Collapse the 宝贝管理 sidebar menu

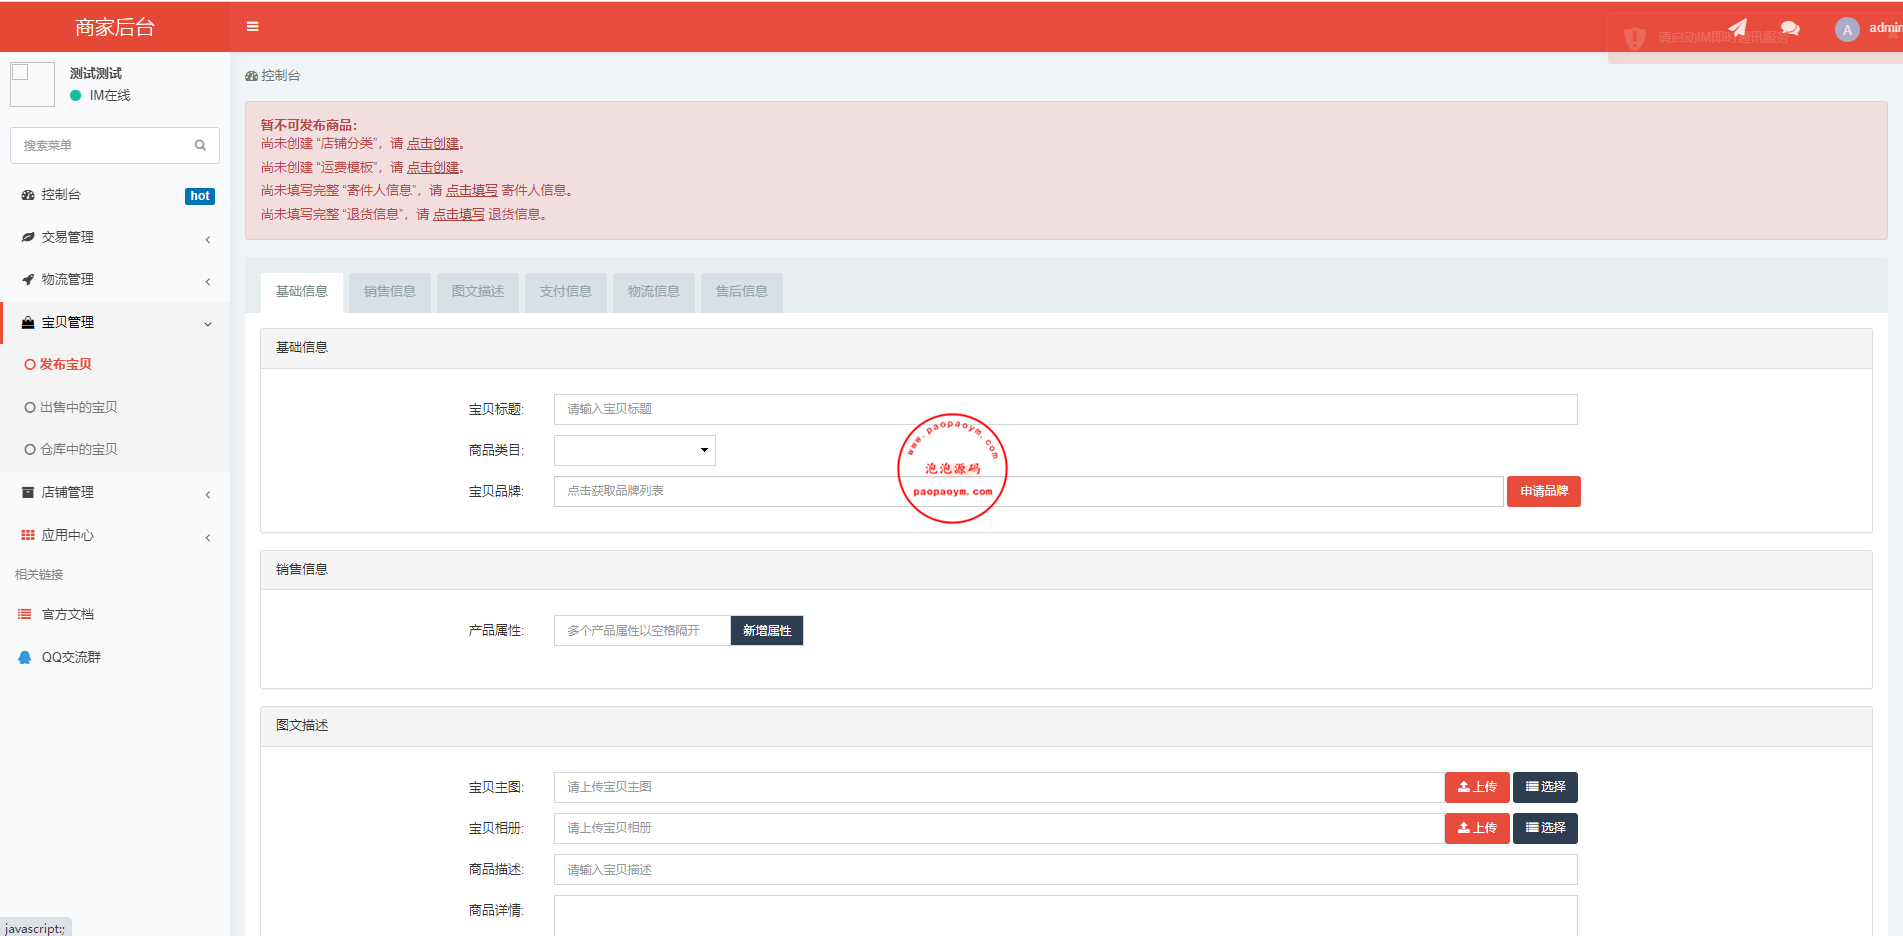(x=115, y=323)
